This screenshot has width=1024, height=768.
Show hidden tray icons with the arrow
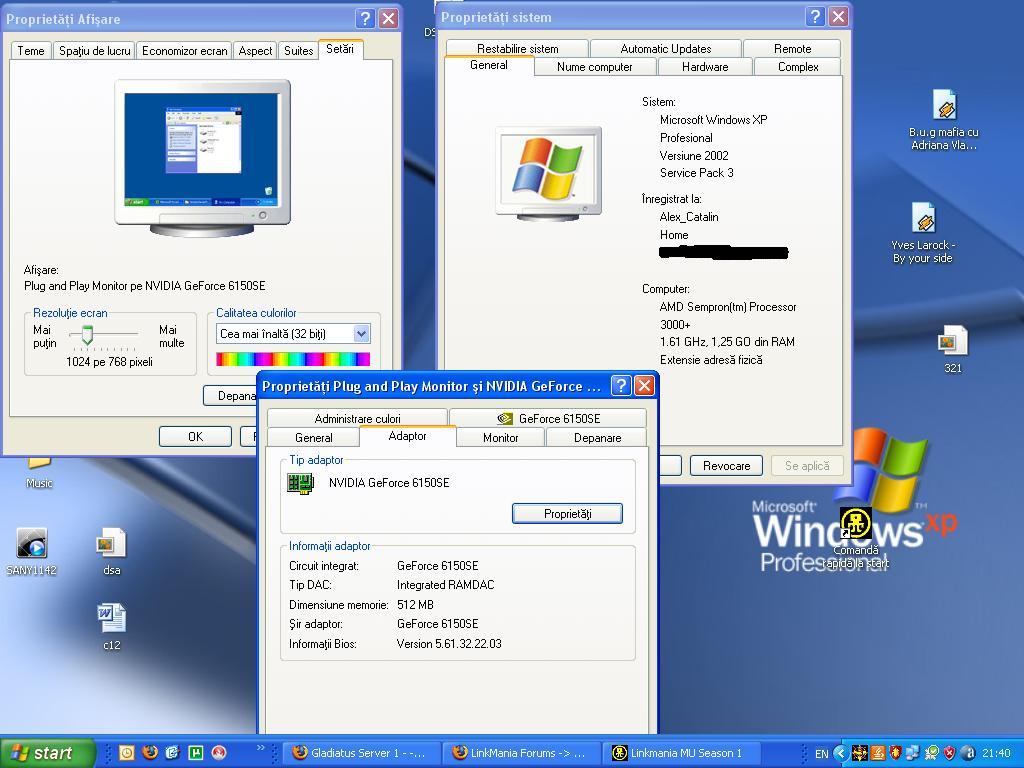(841, 753)
